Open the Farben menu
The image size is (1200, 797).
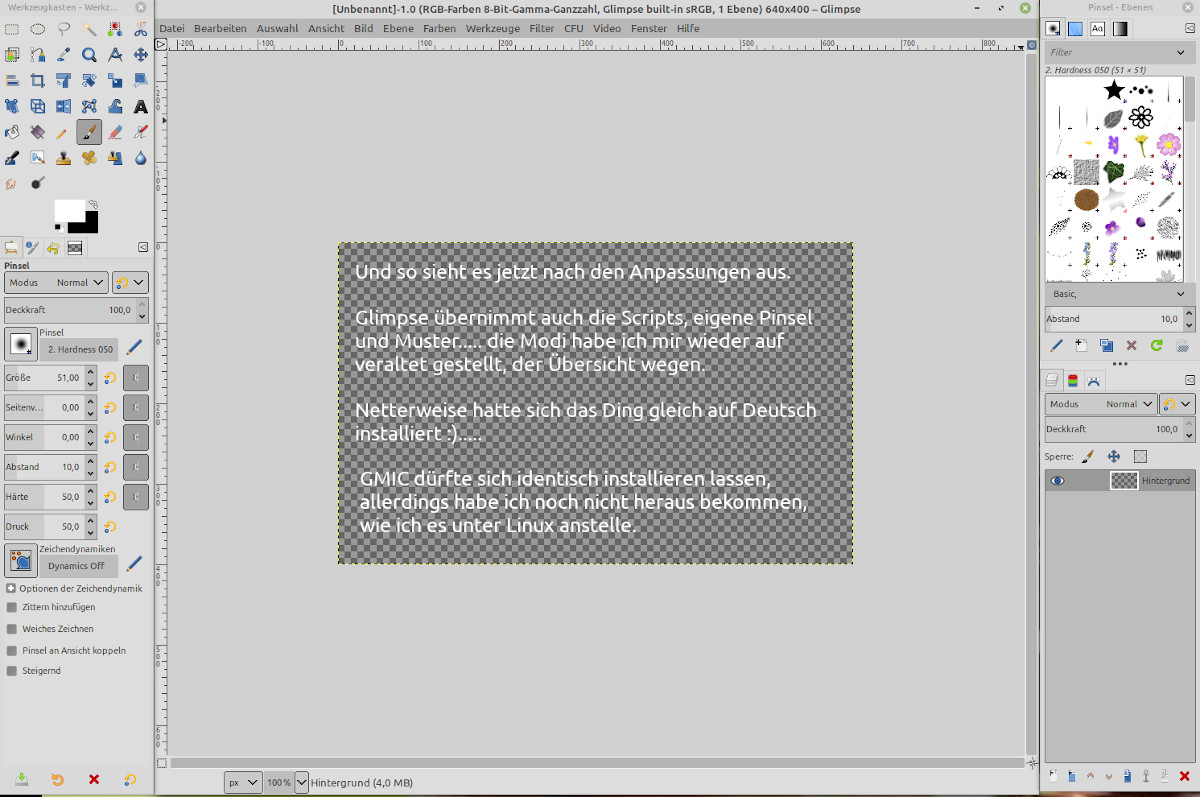coord(439,28)
